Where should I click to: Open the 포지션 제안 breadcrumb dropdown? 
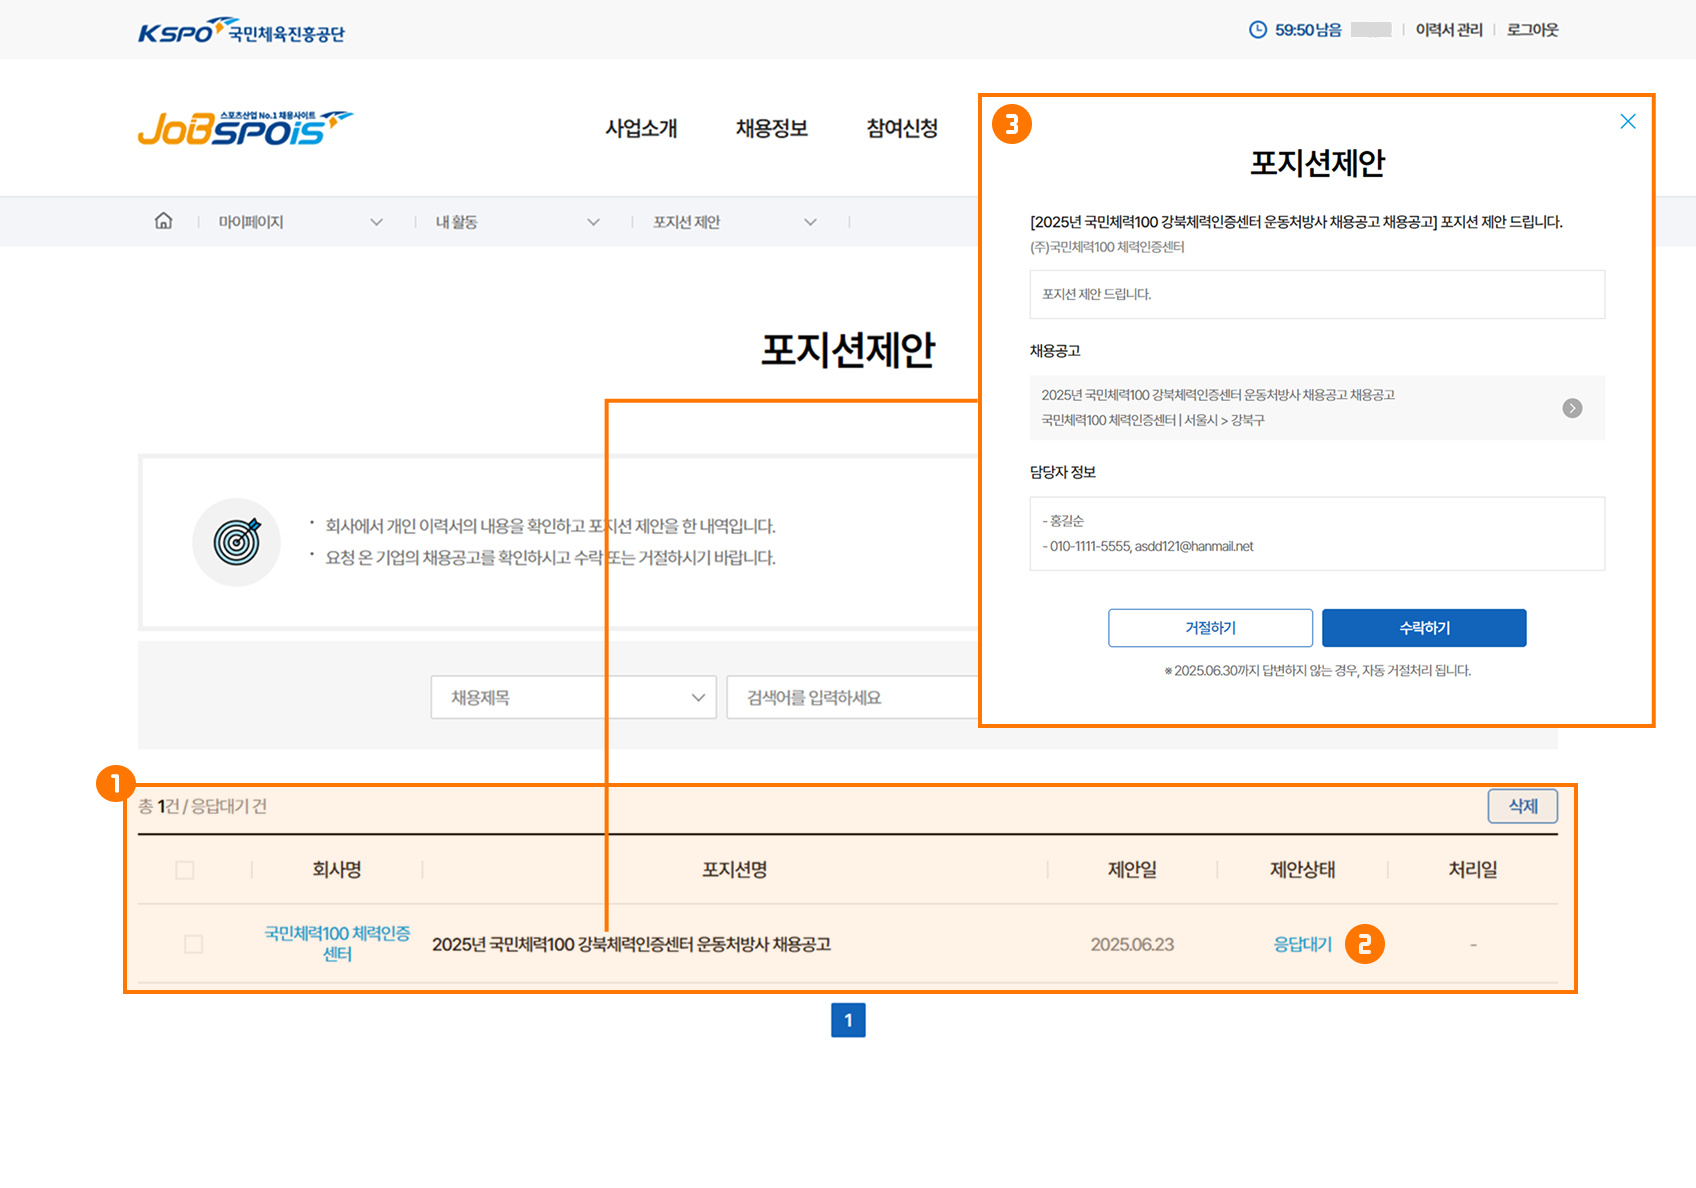click(810, 222)
